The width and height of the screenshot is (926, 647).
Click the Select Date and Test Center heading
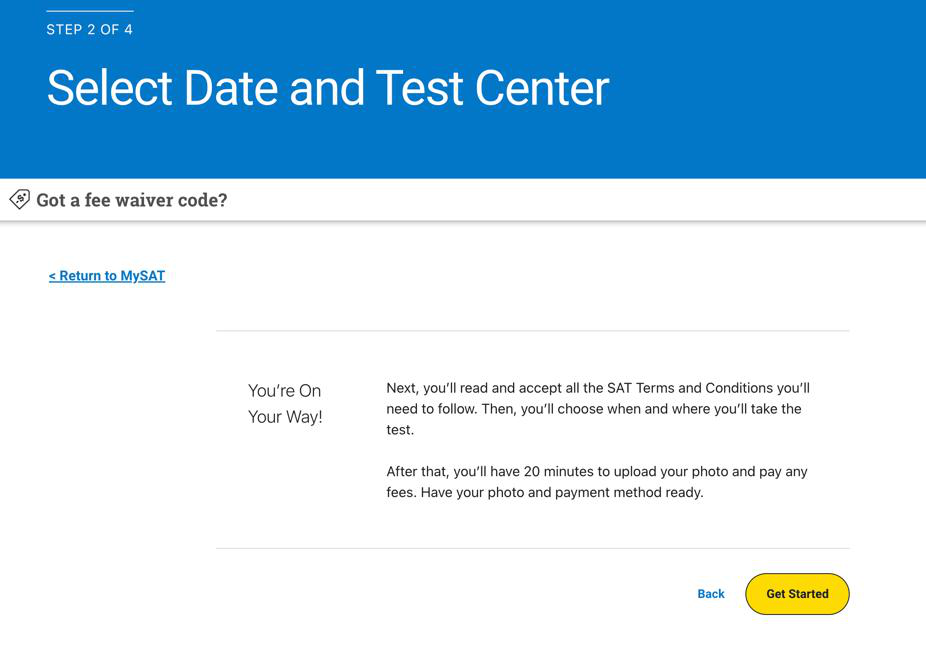click(x=328, y=88)
